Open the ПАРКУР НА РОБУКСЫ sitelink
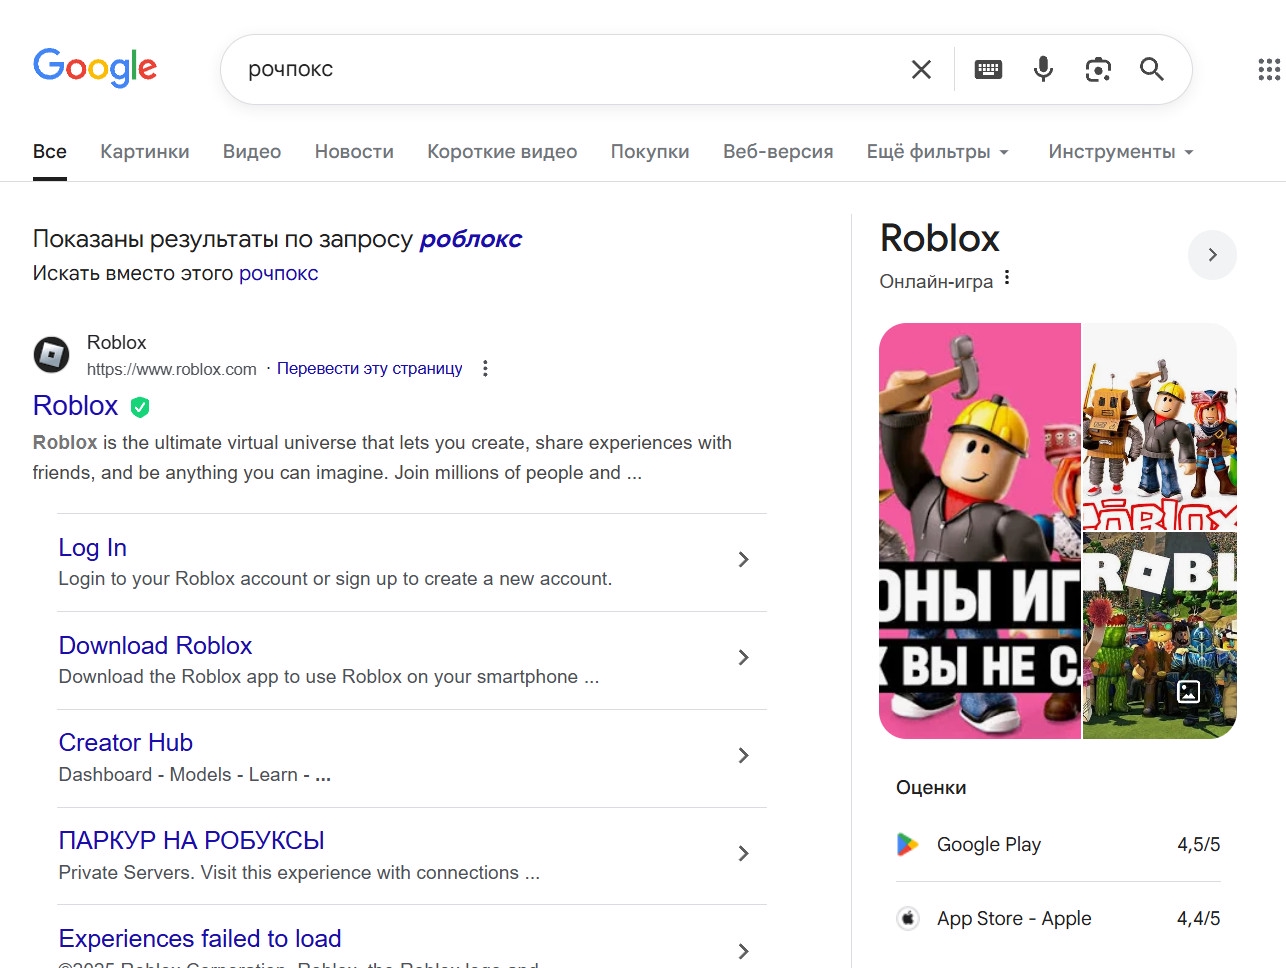Screen dimensions: 1286x968 192,841
